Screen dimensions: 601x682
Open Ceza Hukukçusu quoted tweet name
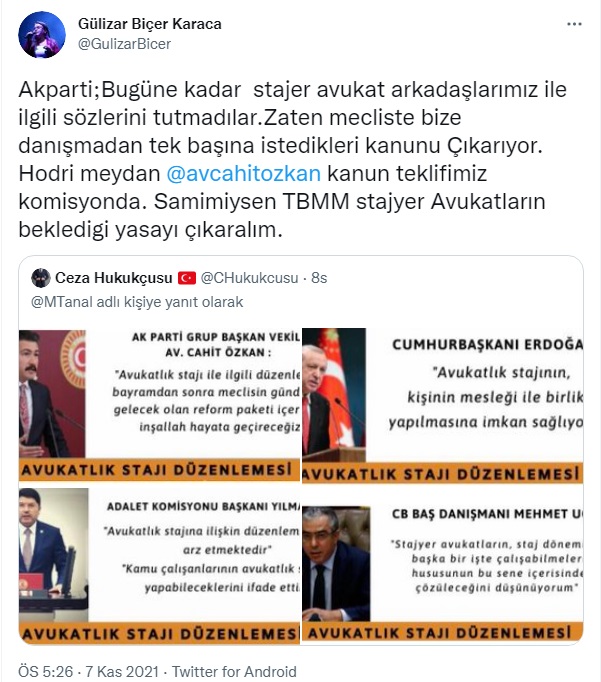tap(114, 277)
